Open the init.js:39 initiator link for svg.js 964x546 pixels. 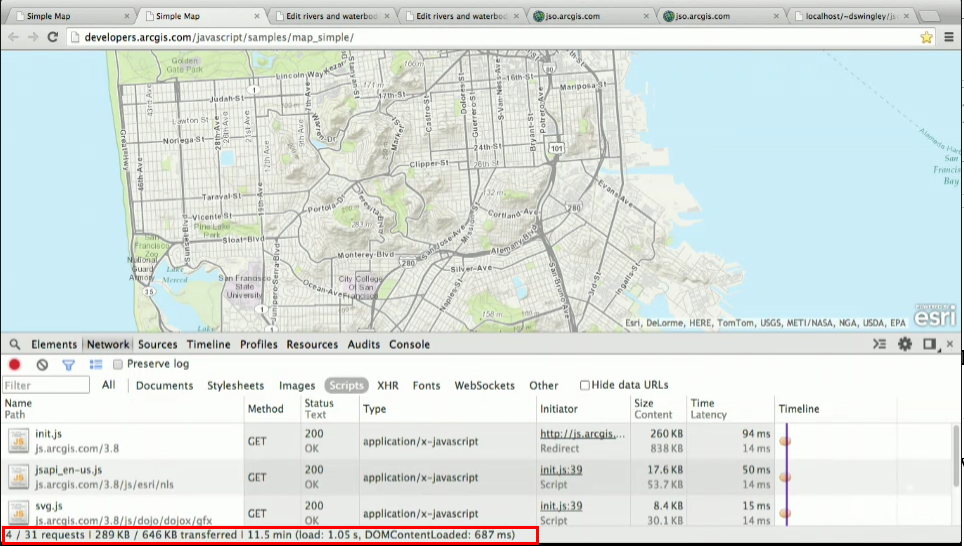pyautogui.click(x=561, y=506)
